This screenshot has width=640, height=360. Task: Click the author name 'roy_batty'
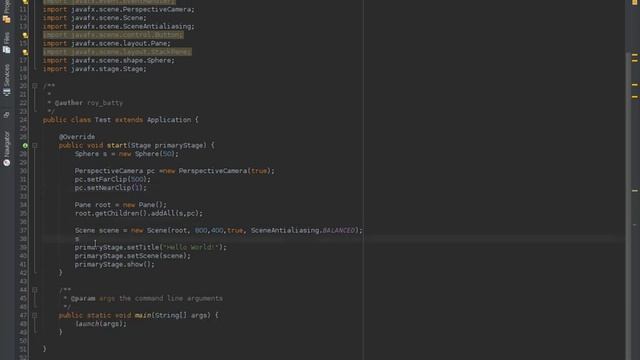(x=105, y=103)
